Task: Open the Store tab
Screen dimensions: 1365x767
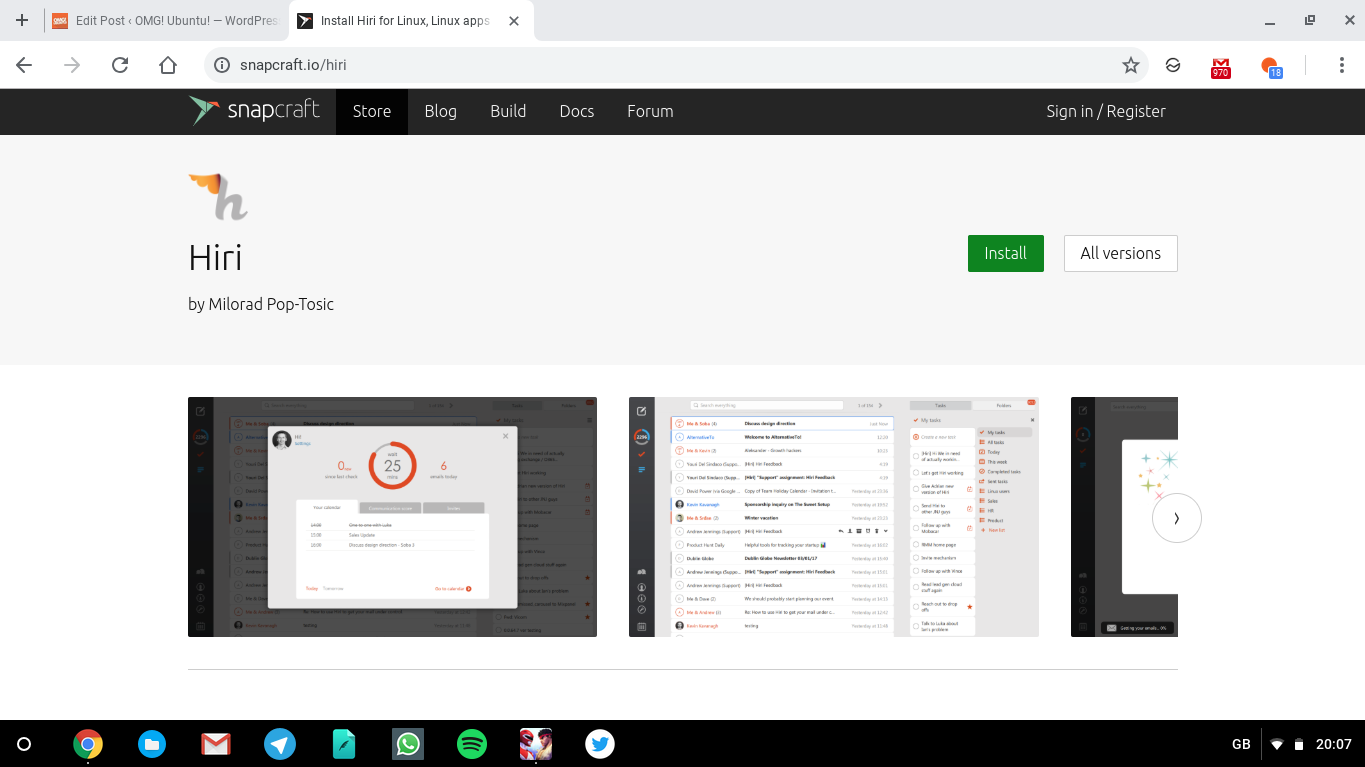Action: pyautogui.click(x=372, y=111)
